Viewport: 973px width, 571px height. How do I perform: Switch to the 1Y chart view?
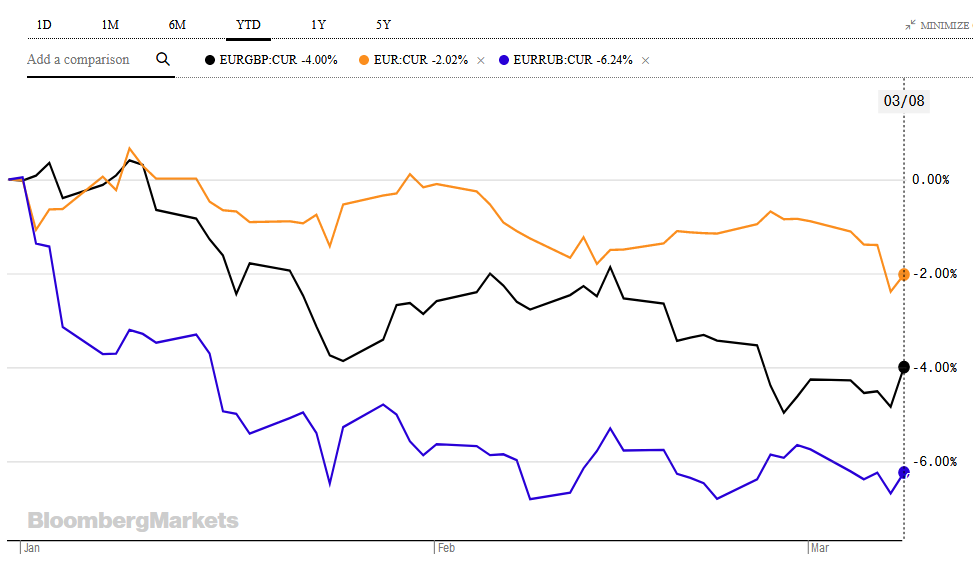[318, 24]
